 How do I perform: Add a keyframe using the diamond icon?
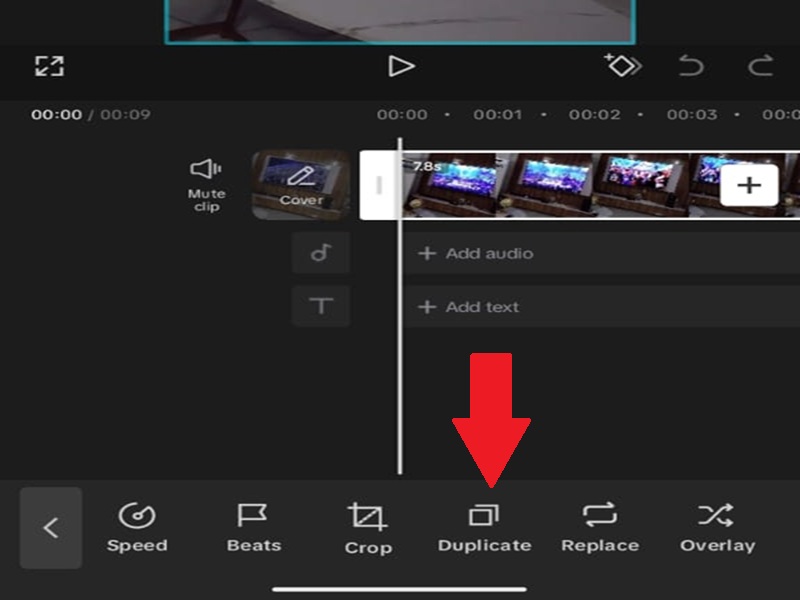[x=620, y=66]
